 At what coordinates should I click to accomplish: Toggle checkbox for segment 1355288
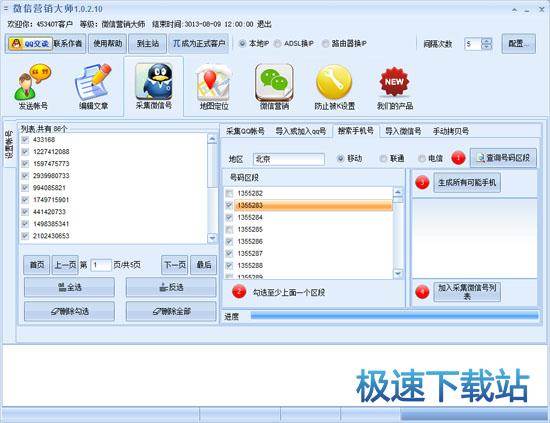pyautogui.click(x=229, y=265)
